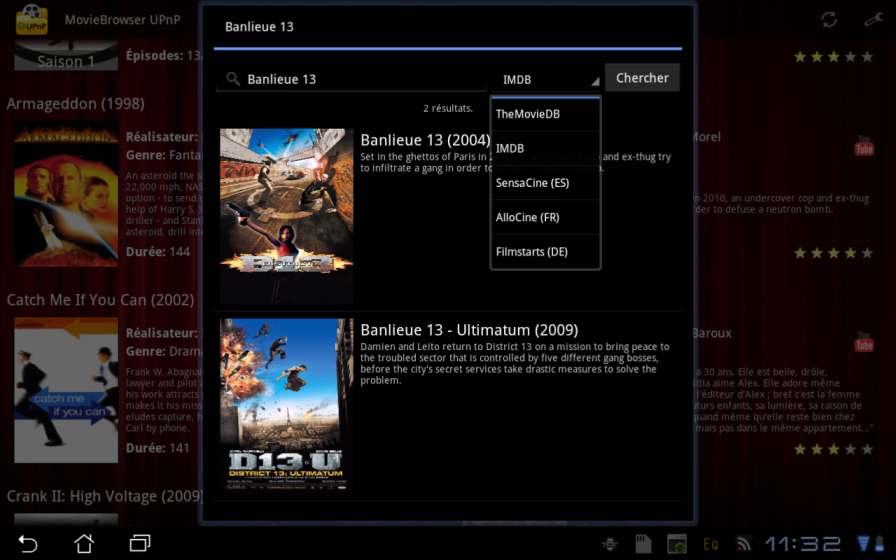Tap the Catch Me If You Can (2002) title
The width and height of the screenshot is (896, 560).
pos(101,300)
